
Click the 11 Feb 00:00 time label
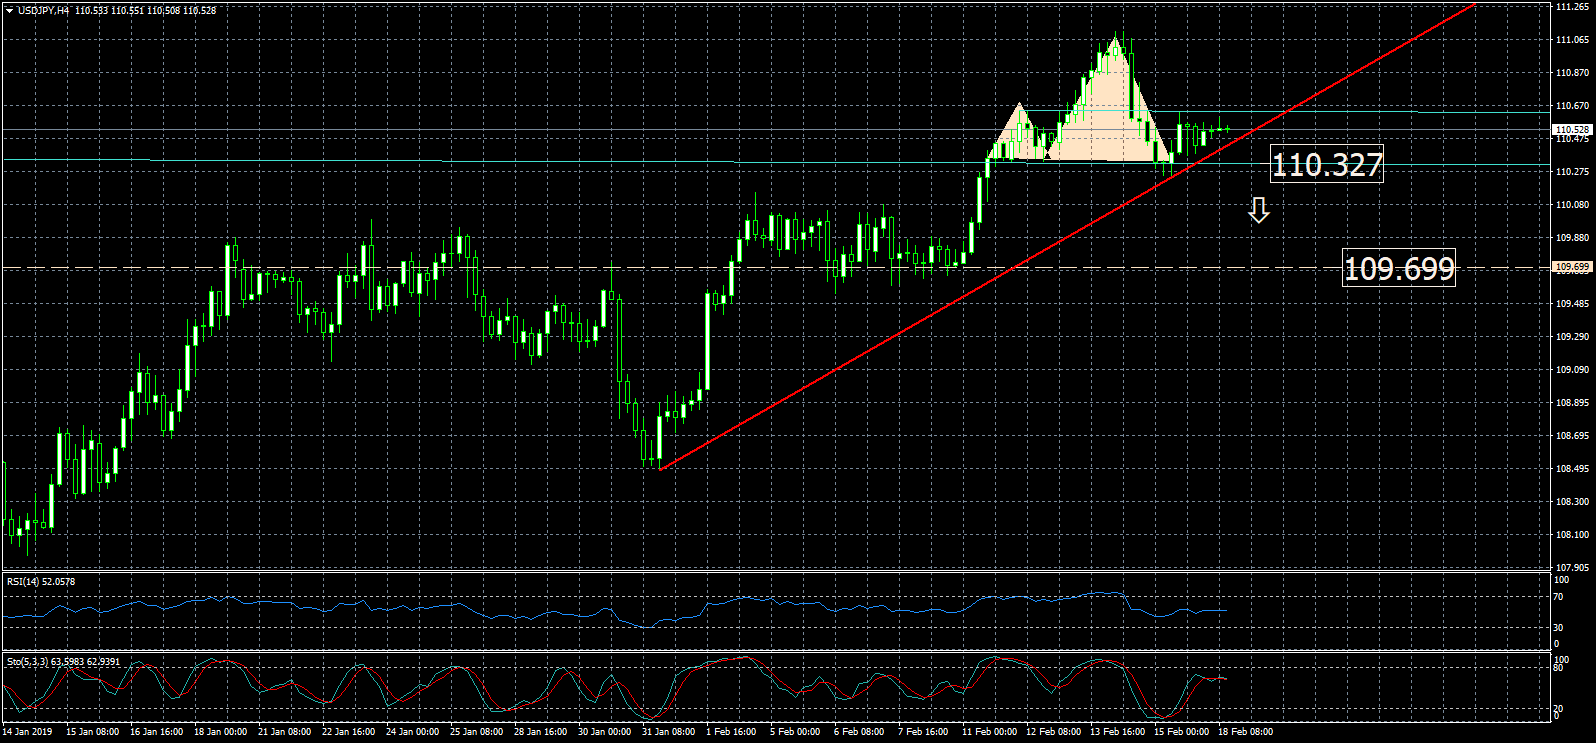tap(989, 732)
